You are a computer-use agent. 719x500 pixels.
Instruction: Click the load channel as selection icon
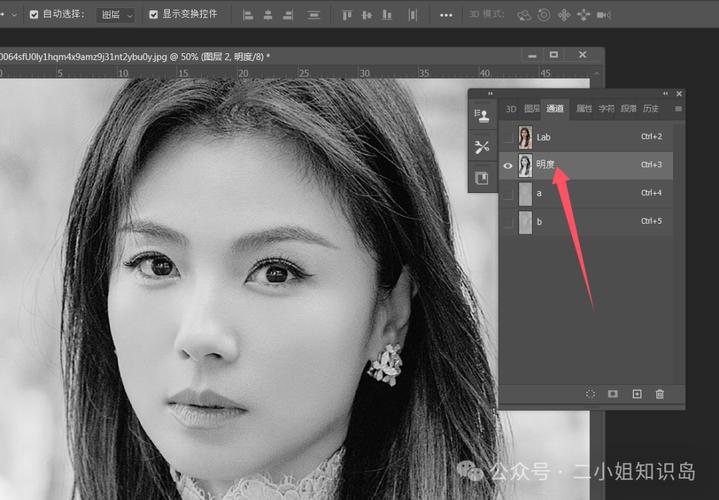coord(590,394)
